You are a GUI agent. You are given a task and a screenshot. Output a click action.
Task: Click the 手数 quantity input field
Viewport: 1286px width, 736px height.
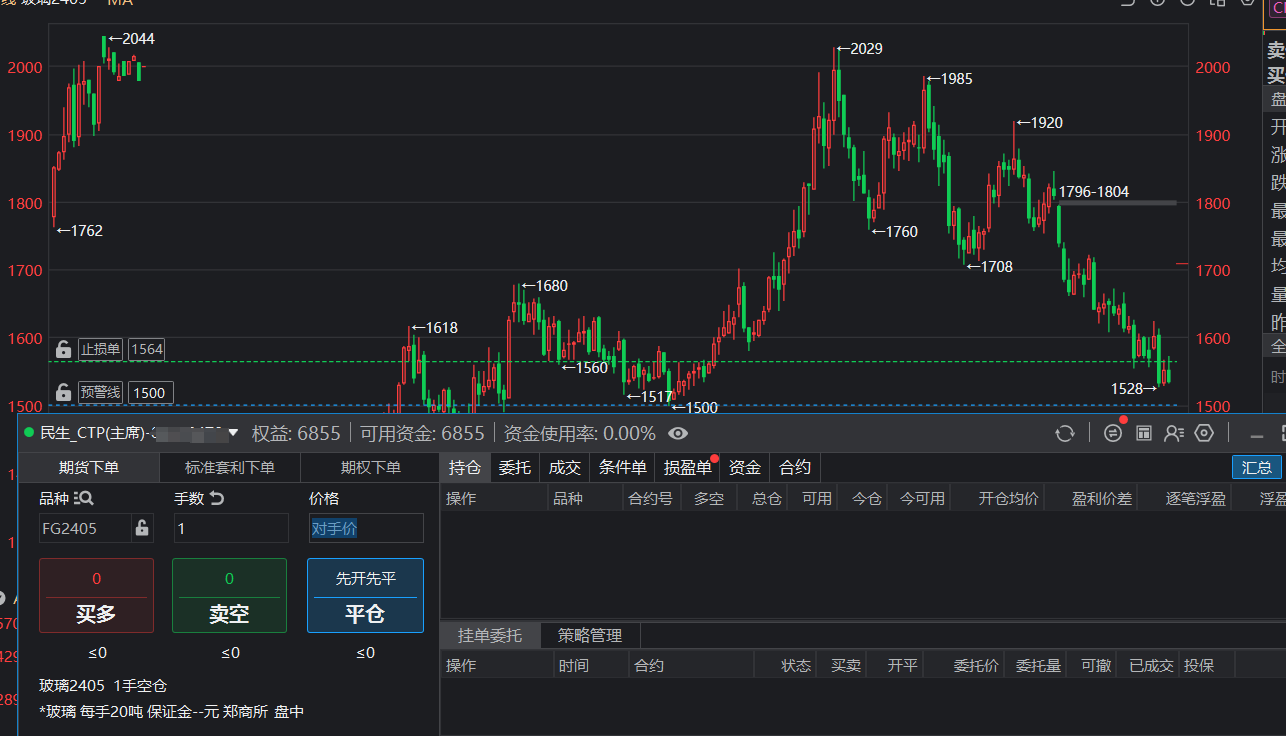(231, 528)
